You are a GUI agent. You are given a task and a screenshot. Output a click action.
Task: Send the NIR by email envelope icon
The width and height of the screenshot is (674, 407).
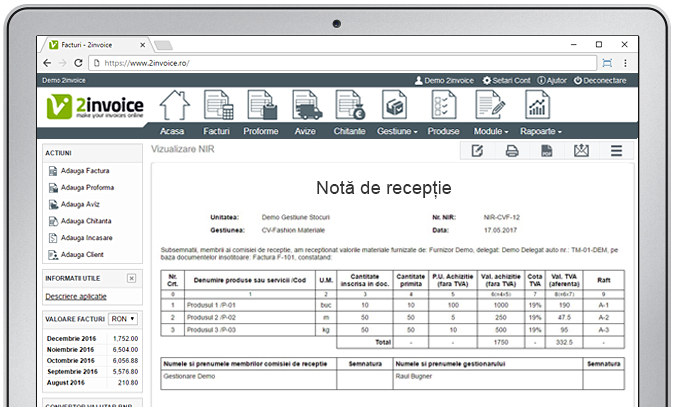click(x=581, y=151)
